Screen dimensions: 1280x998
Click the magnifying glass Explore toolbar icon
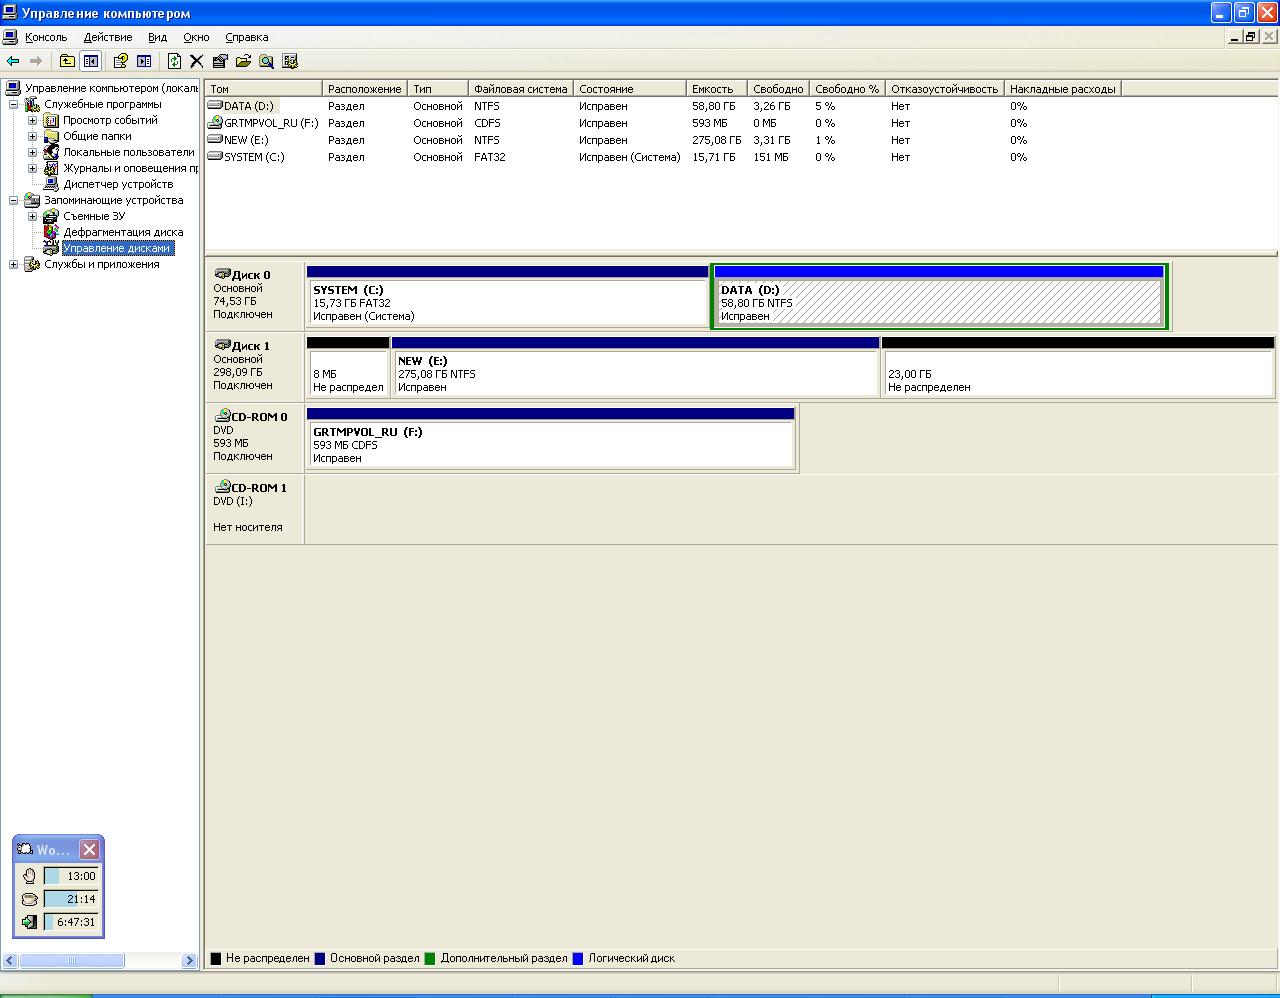click(266, 61)
